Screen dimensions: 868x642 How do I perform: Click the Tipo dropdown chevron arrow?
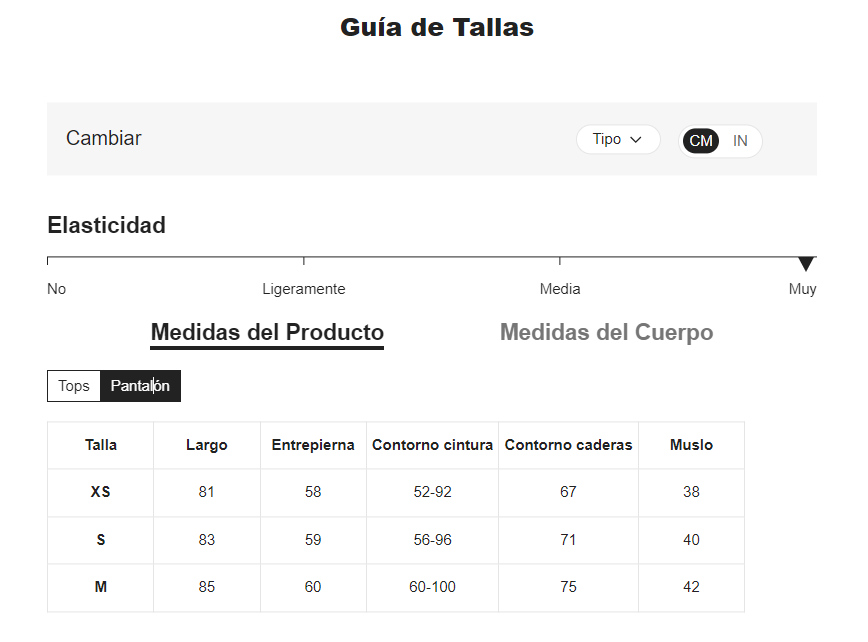[x=636, y=140]
